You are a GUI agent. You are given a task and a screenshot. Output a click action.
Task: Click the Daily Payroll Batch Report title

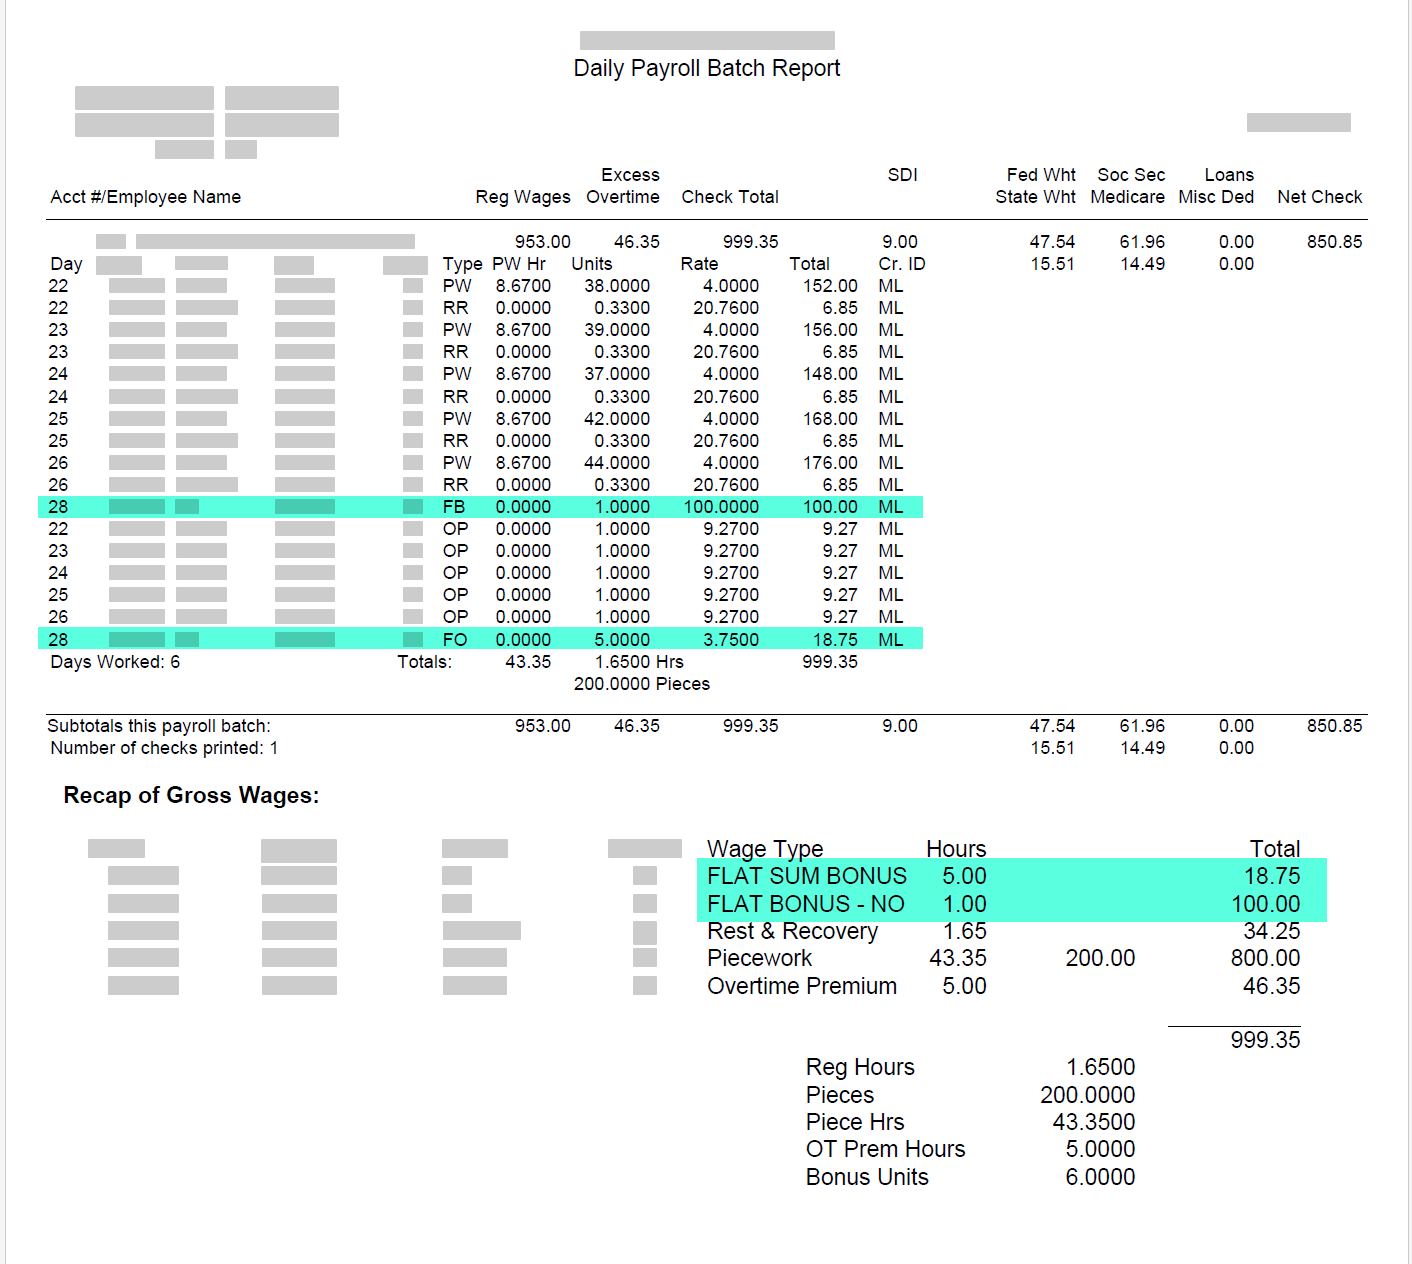tap(706, 68)
